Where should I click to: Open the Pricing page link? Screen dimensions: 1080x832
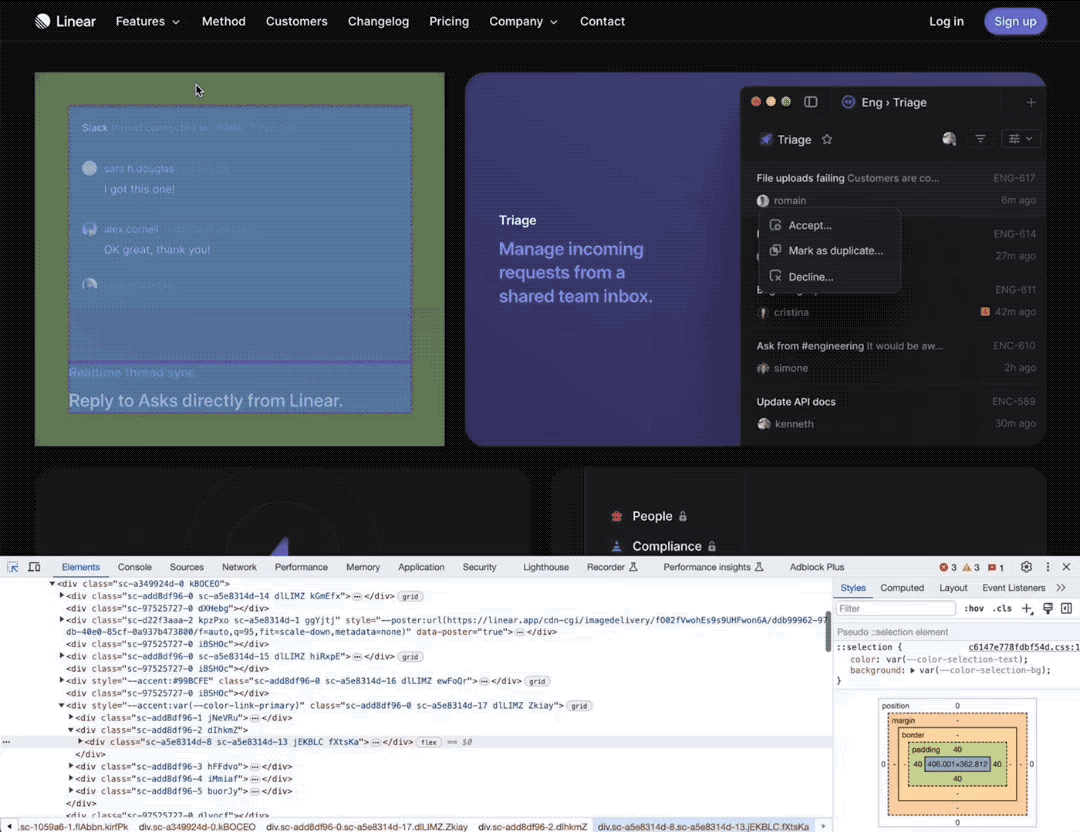(449, 21)
